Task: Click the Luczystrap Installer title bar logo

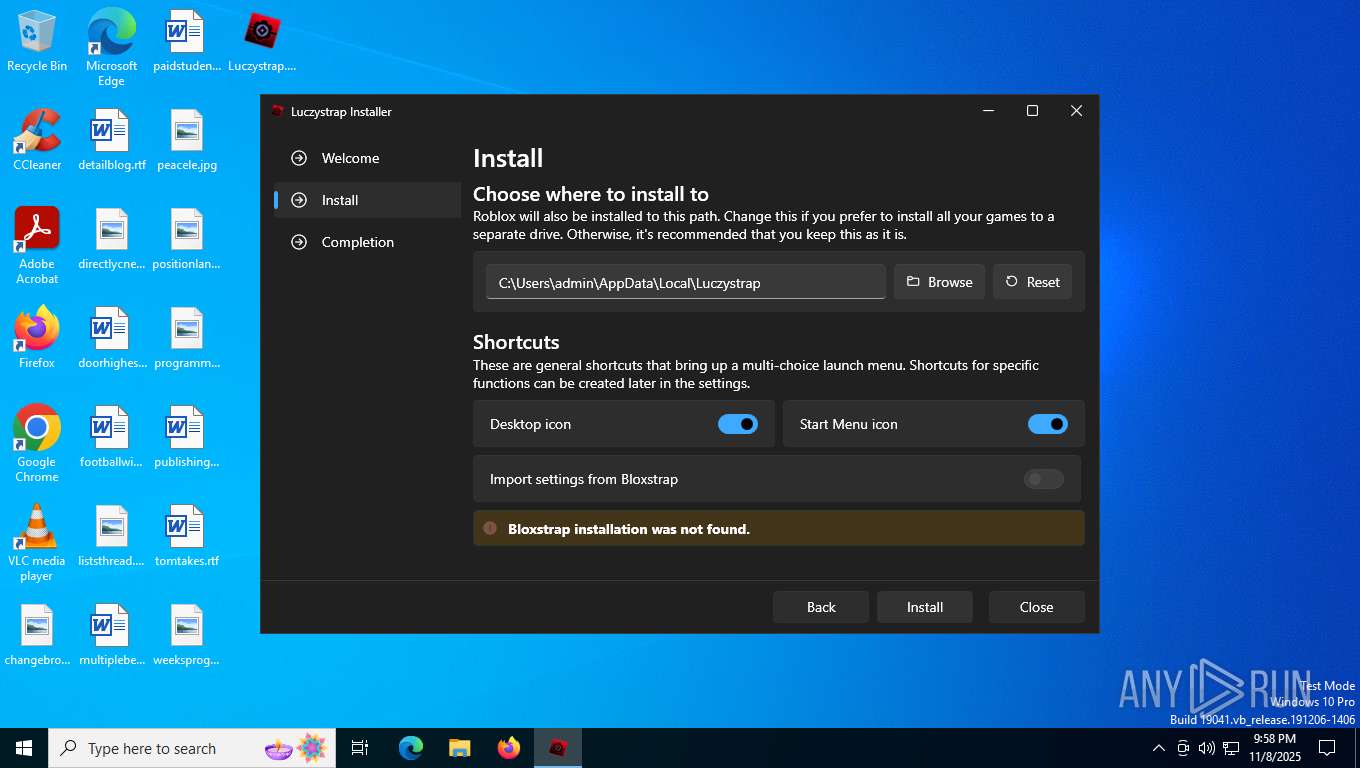Action: point(278,111)
